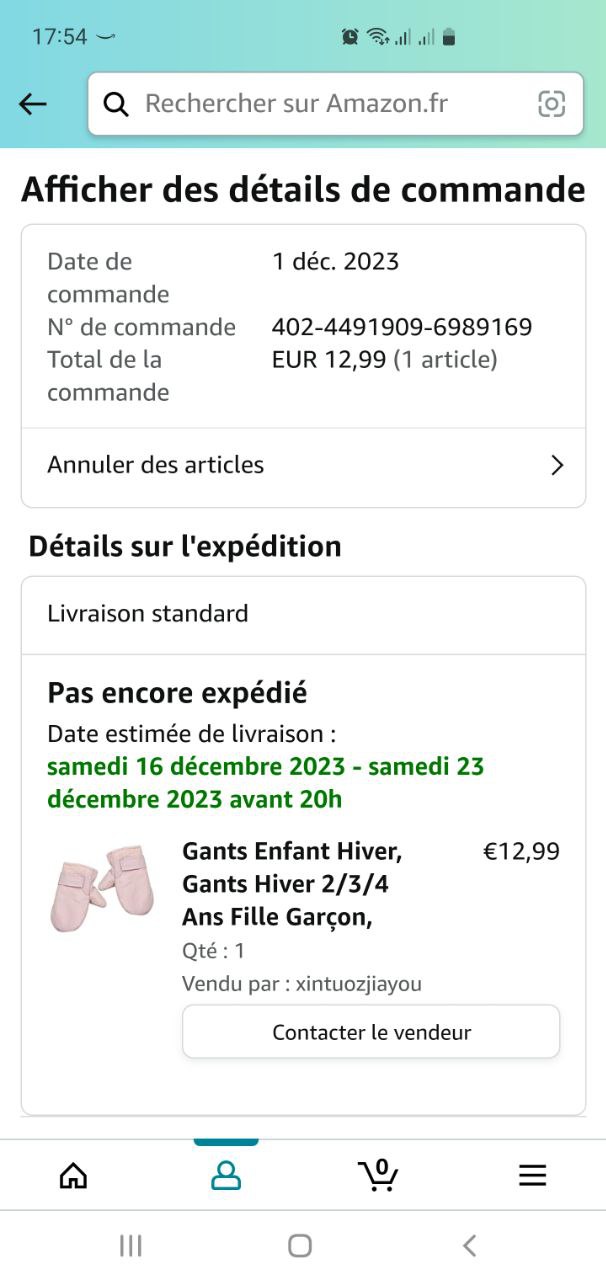Tap the alarm icon in status bar
The image size is (606, 1280).
350,37
